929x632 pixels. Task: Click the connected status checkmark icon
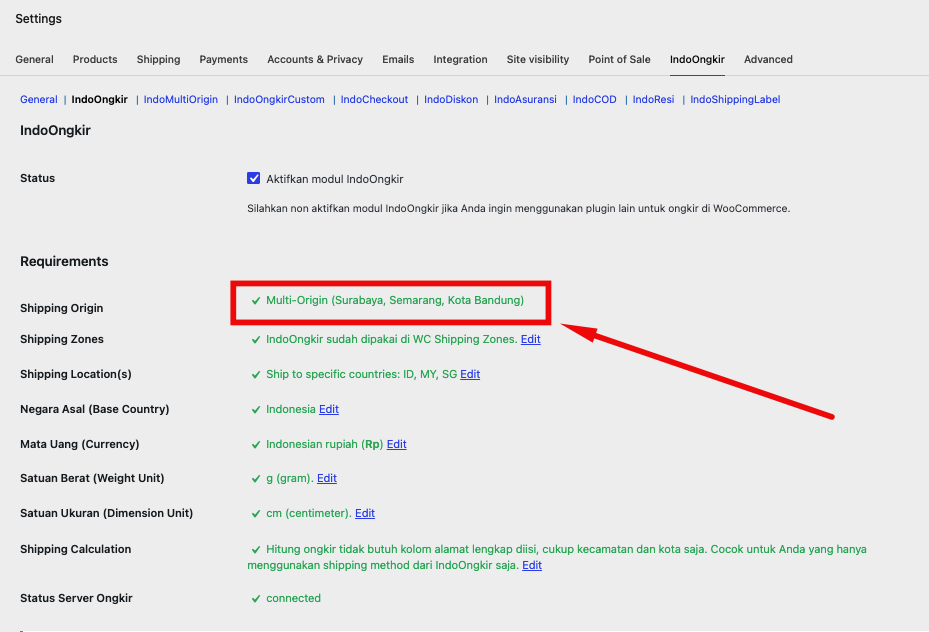256,599
